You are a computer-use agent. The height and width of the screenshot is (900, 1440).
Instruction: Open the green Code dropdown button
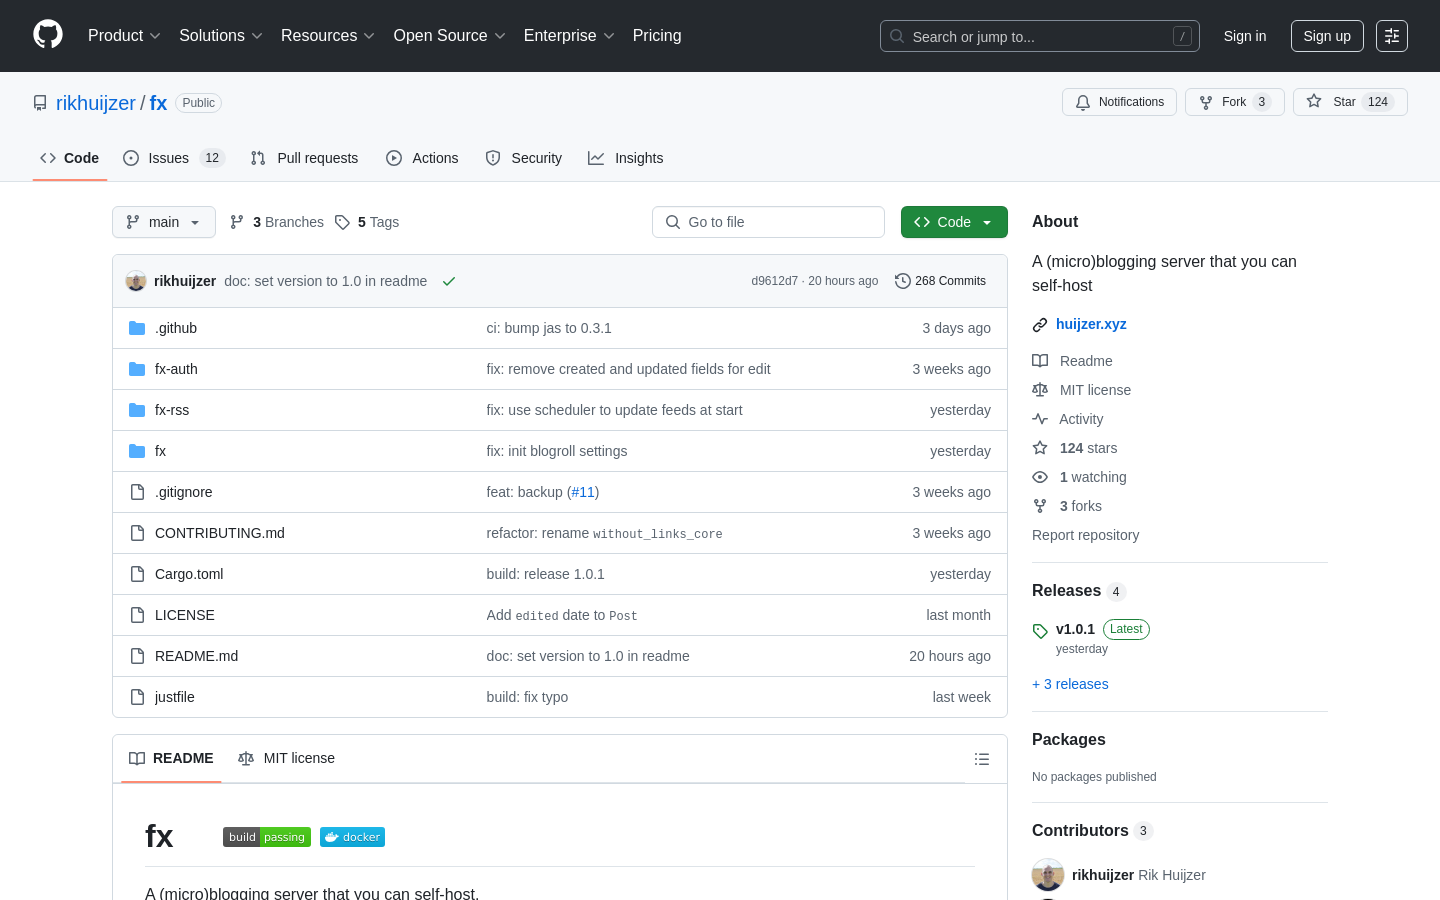point(954,222)
